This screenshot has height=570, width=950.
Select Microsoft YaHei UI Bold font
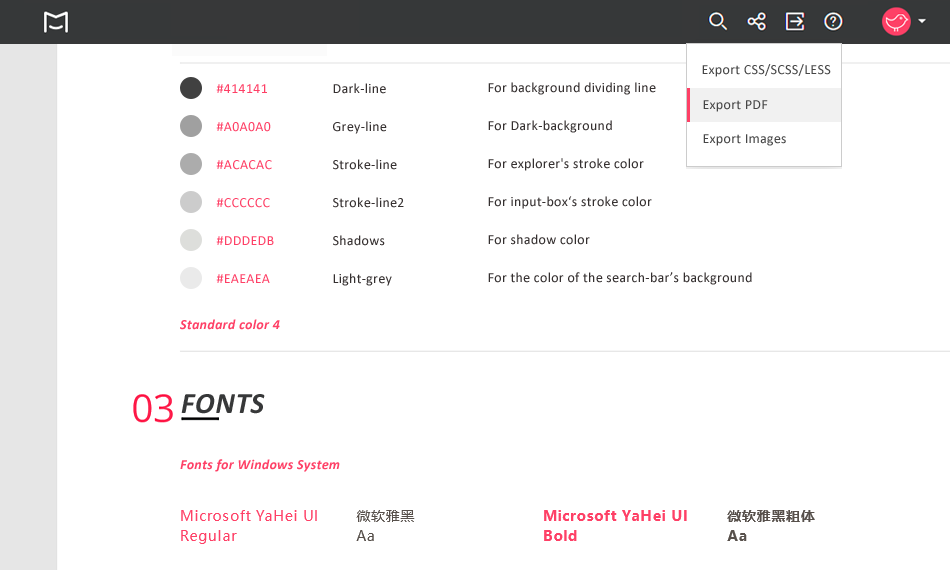615,526
